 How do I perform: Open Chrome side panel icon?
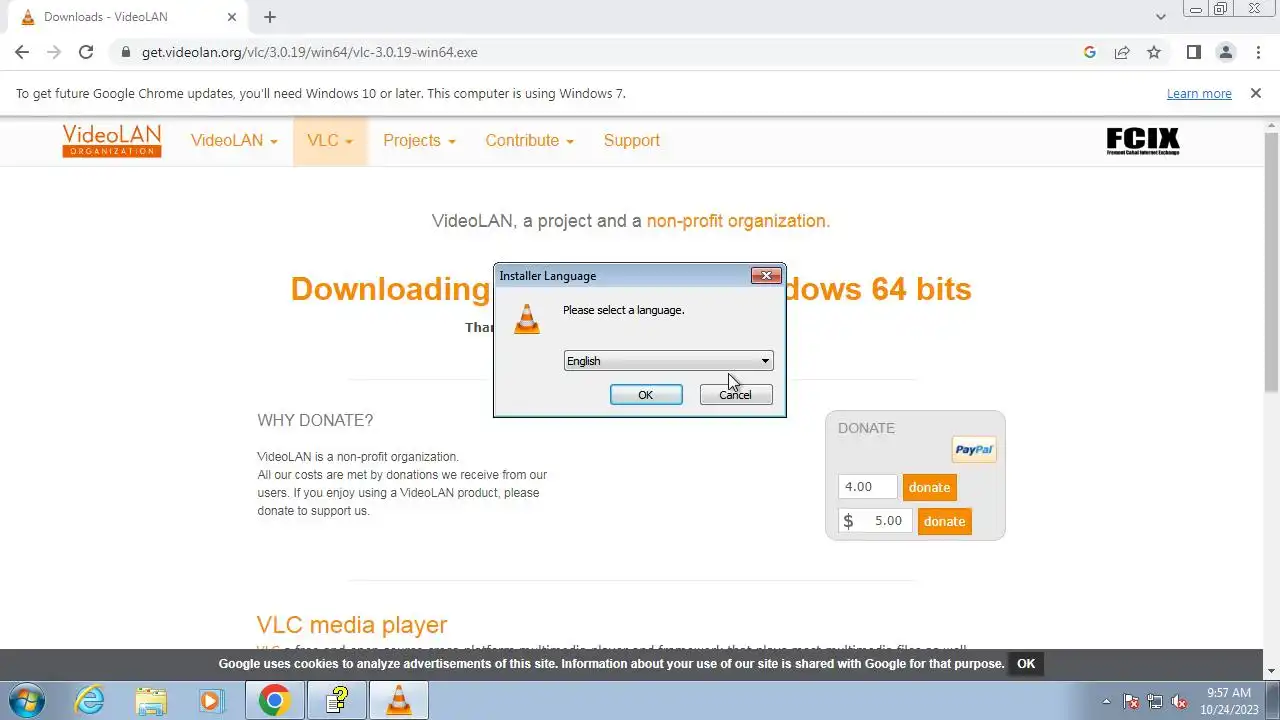1193,52
